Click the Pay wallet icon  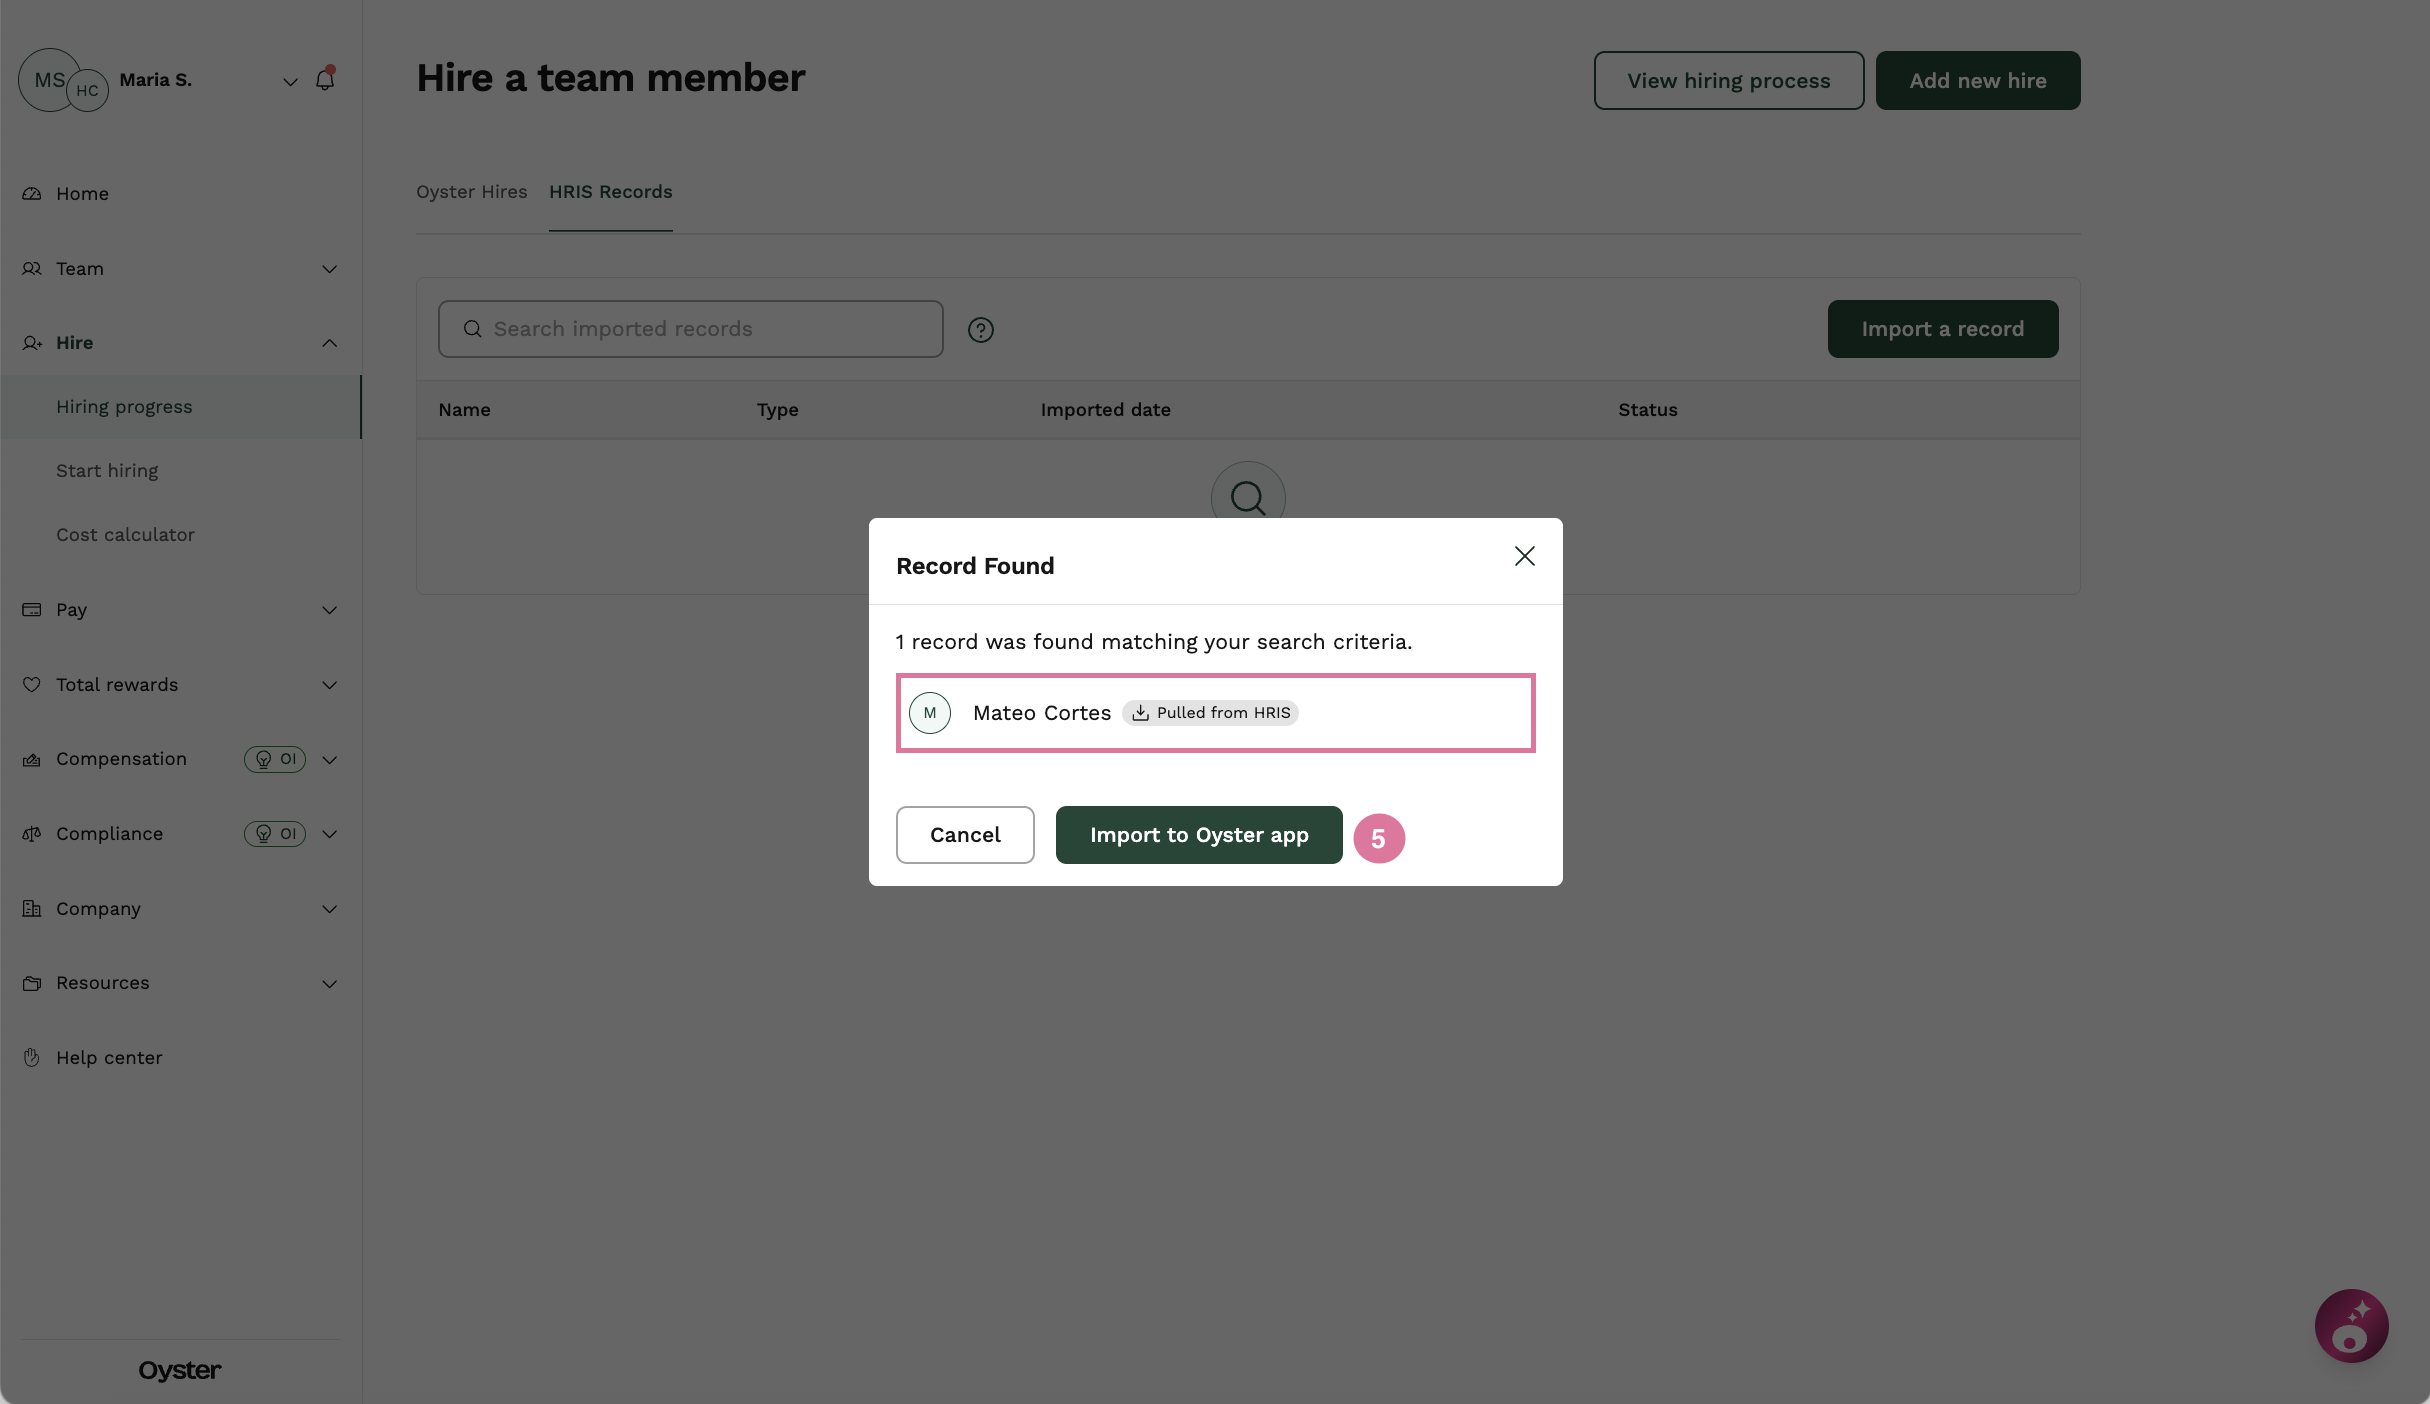click(x=31, y=610)
